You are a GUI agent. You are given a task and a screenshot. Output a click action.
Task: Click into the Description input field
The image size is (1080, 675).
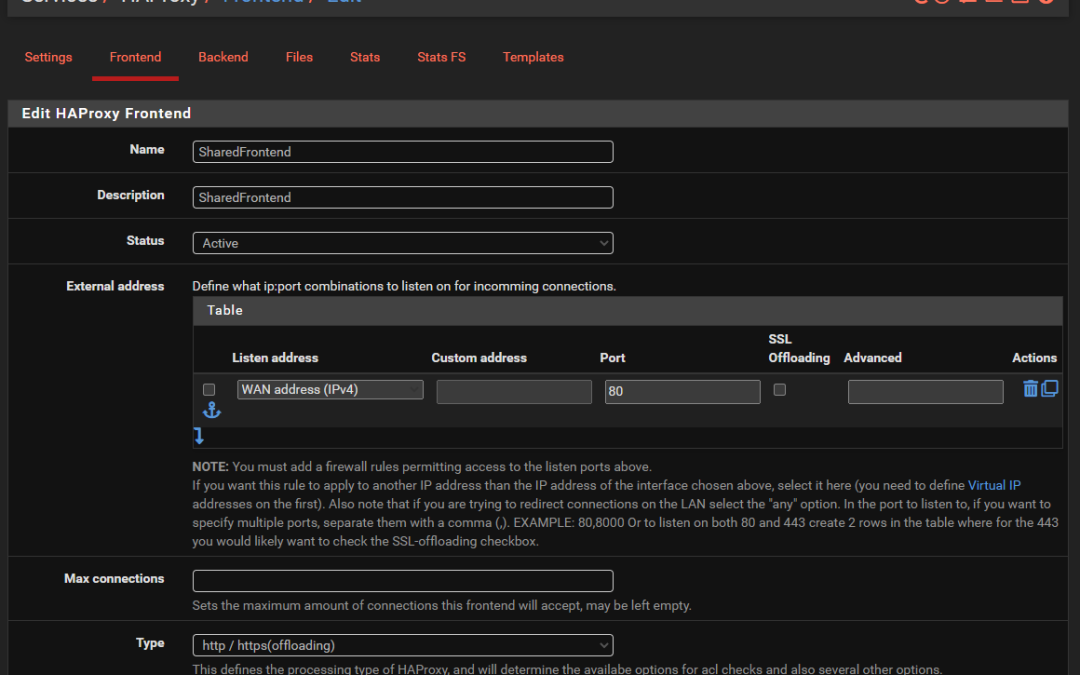point(403,198)
